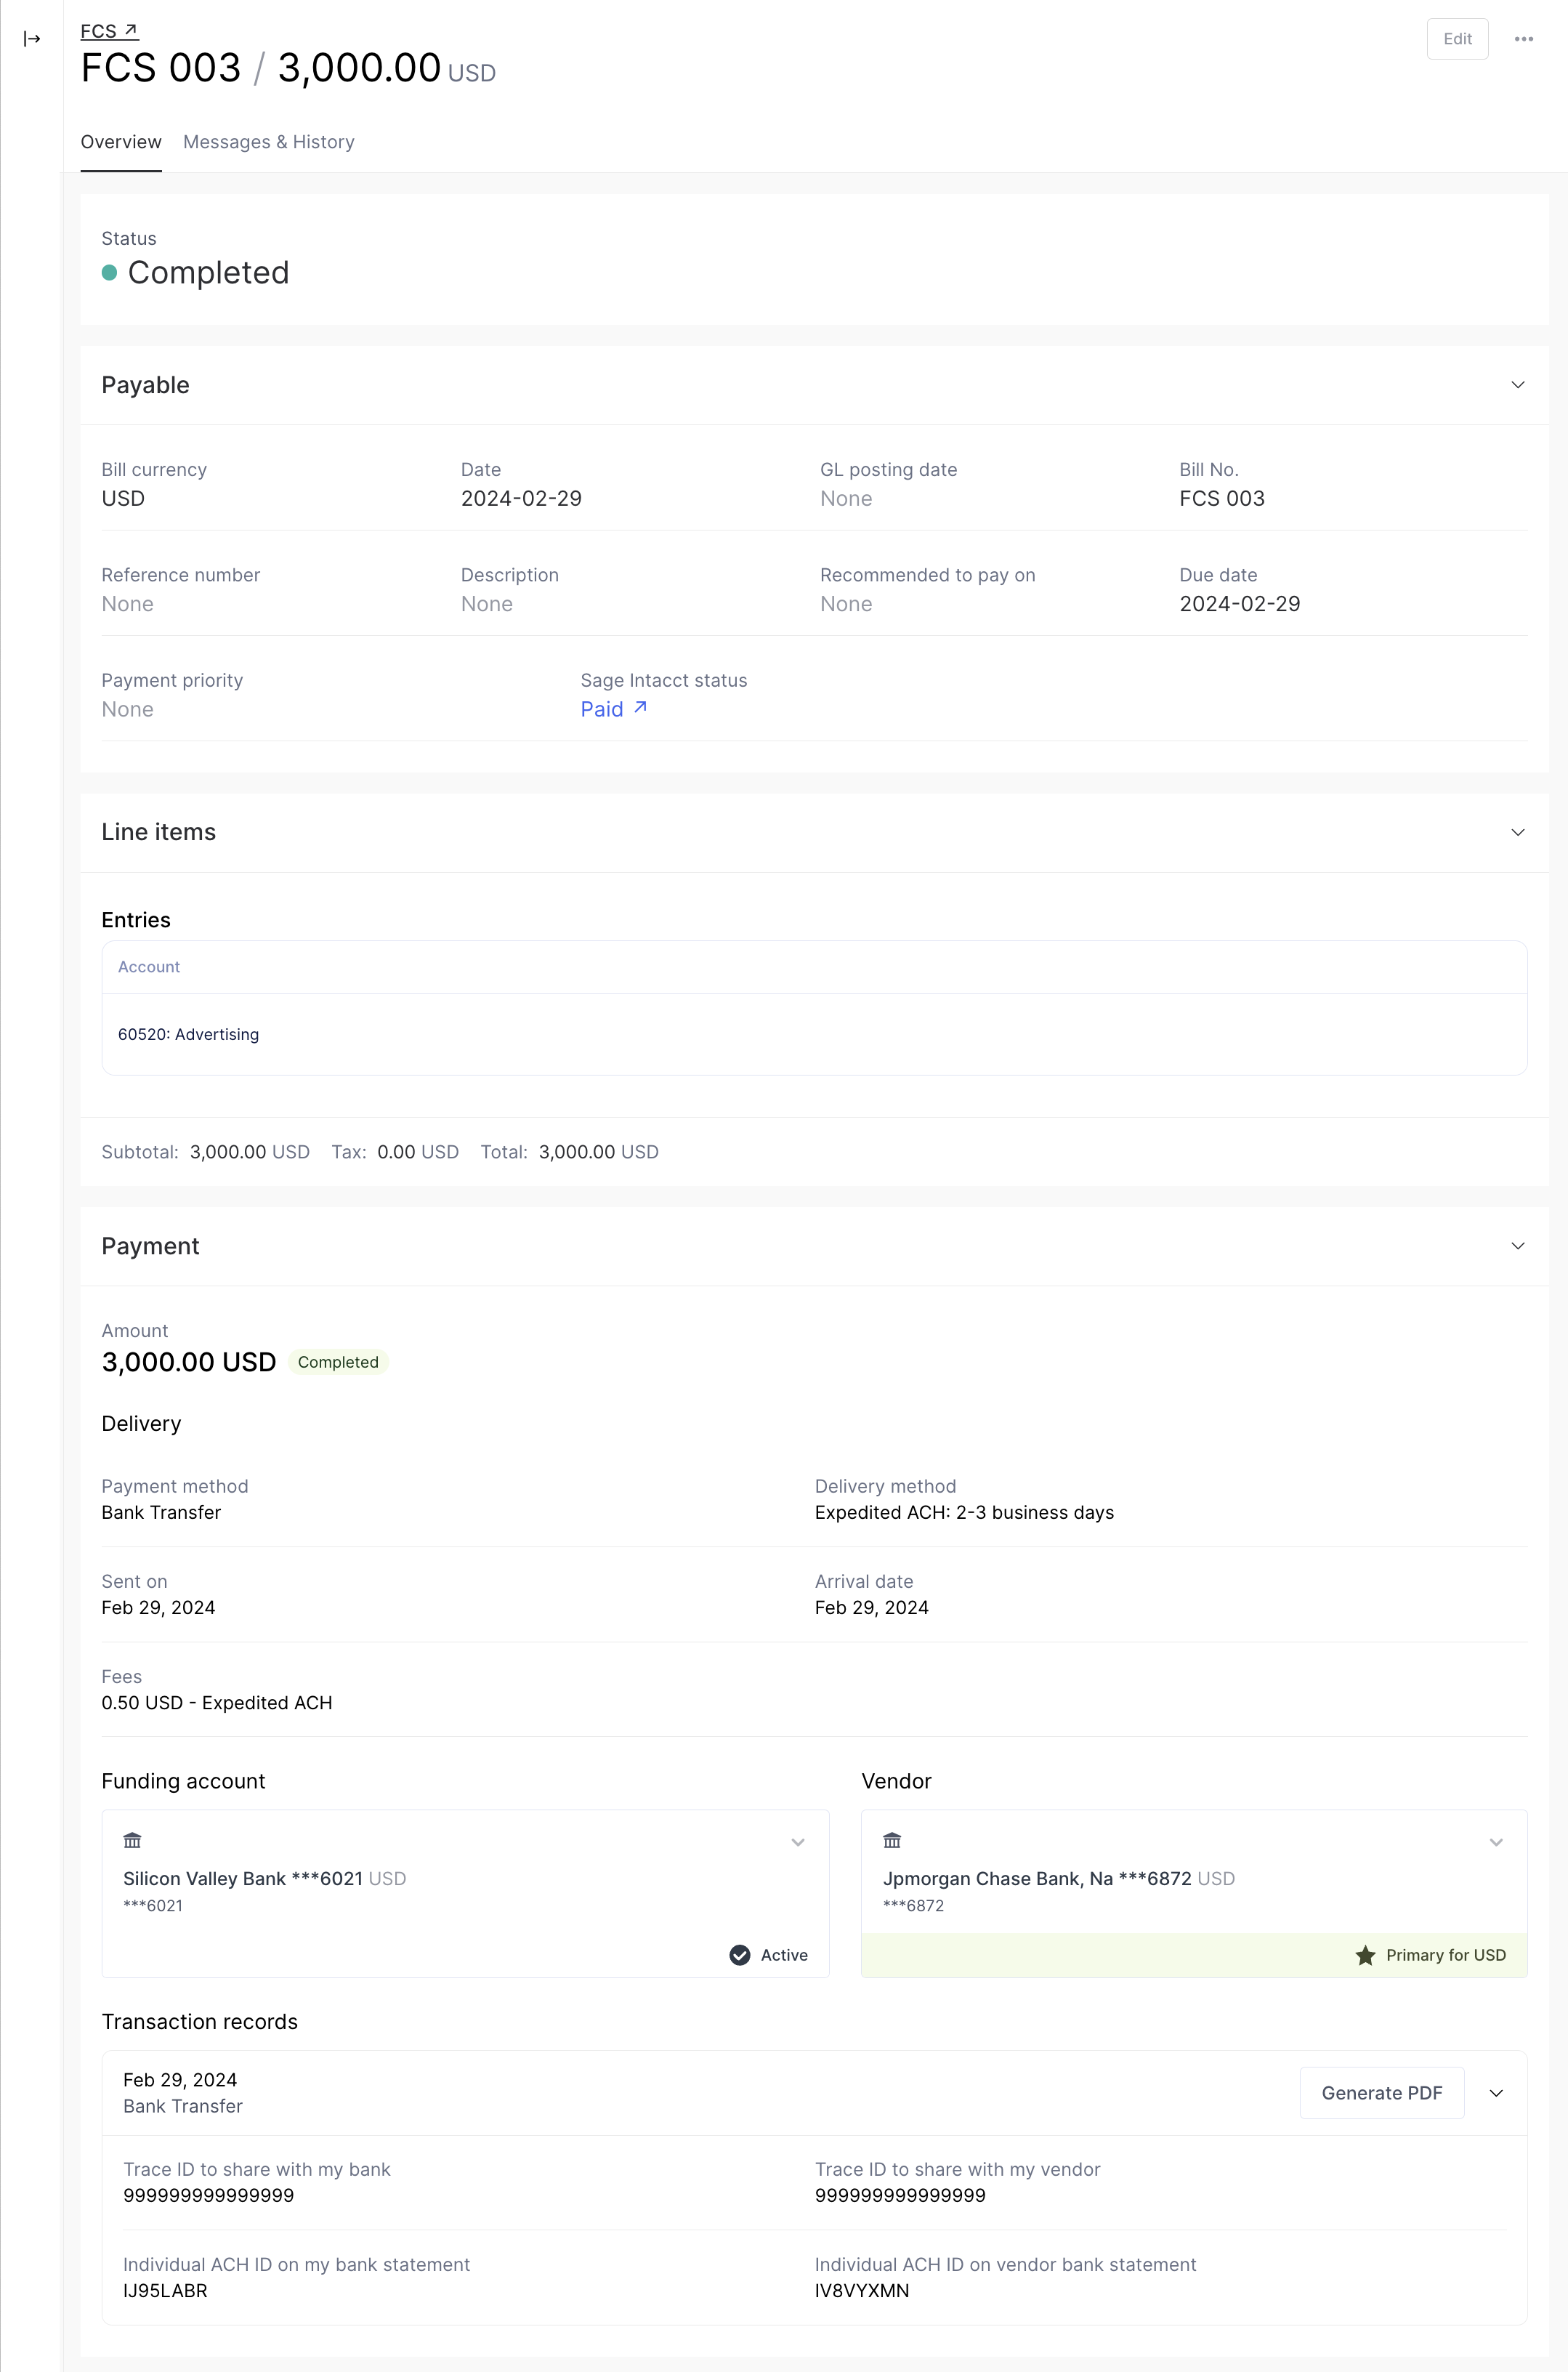Viewport: 1568px width, 2372px height.
Task: Collapse the Payable section chevron
Action: coord(1517,385)
